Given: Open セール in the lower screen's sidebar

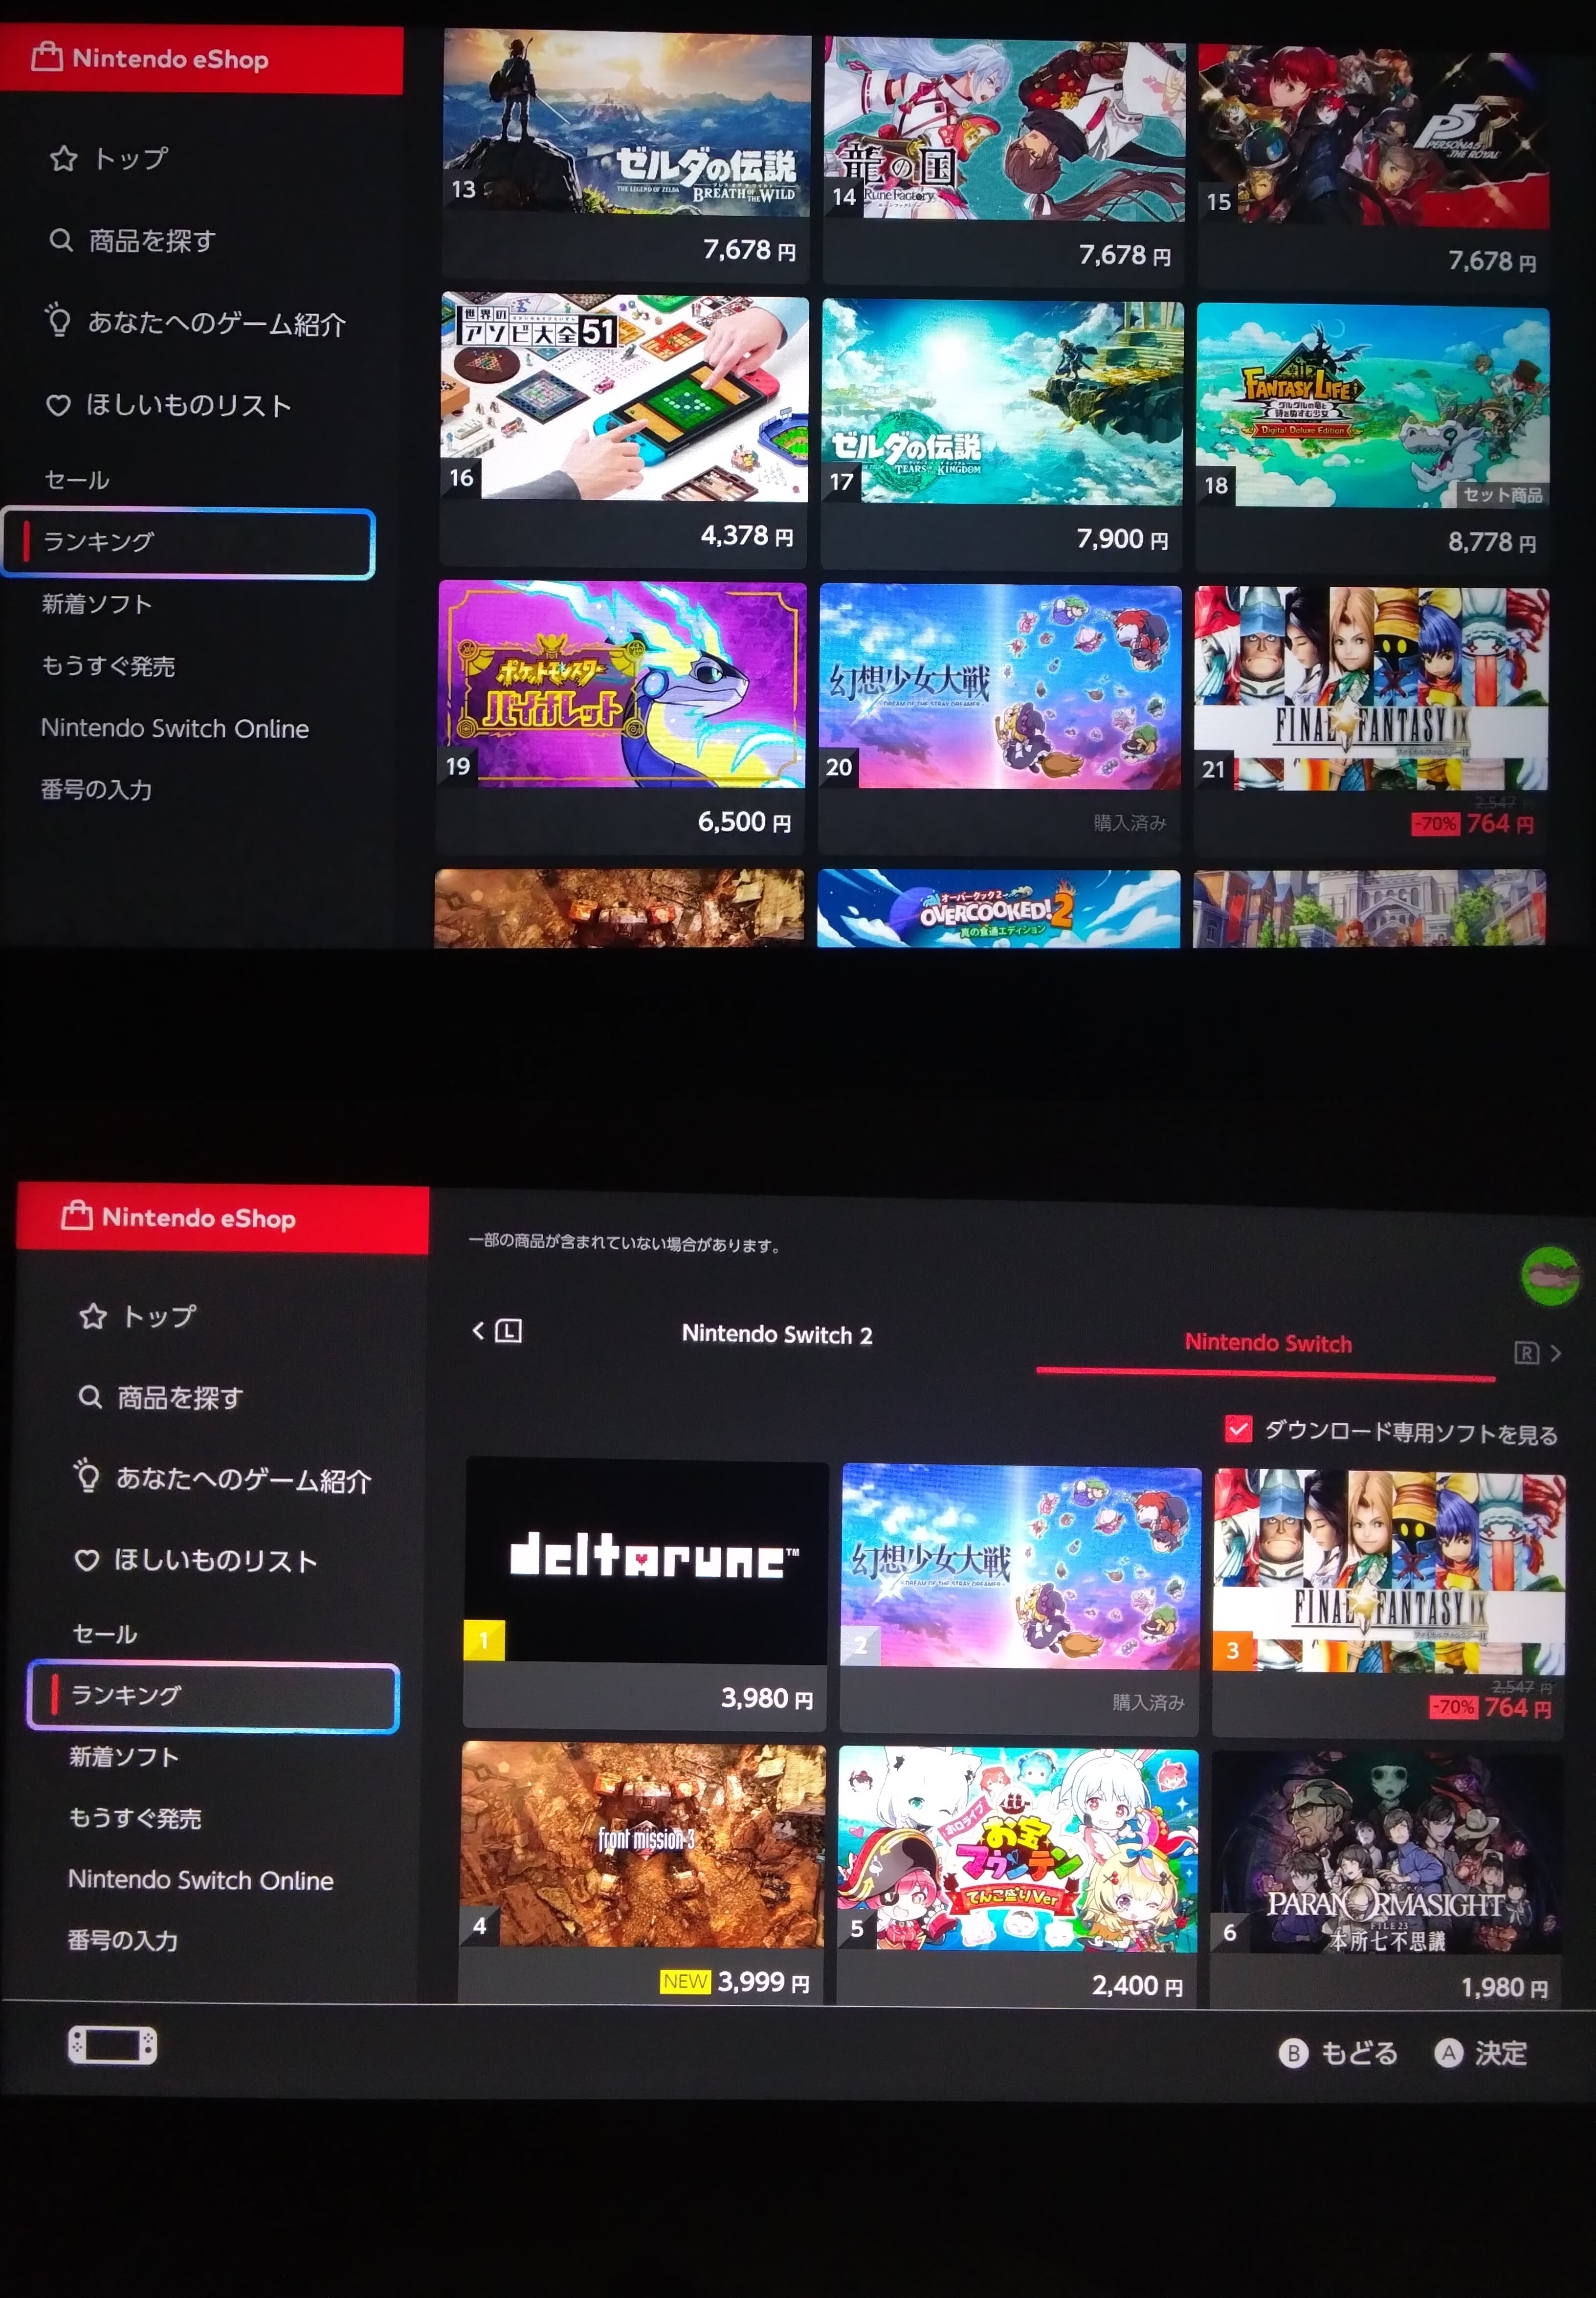Looking at the screenshot, I should pos(105,1634).
